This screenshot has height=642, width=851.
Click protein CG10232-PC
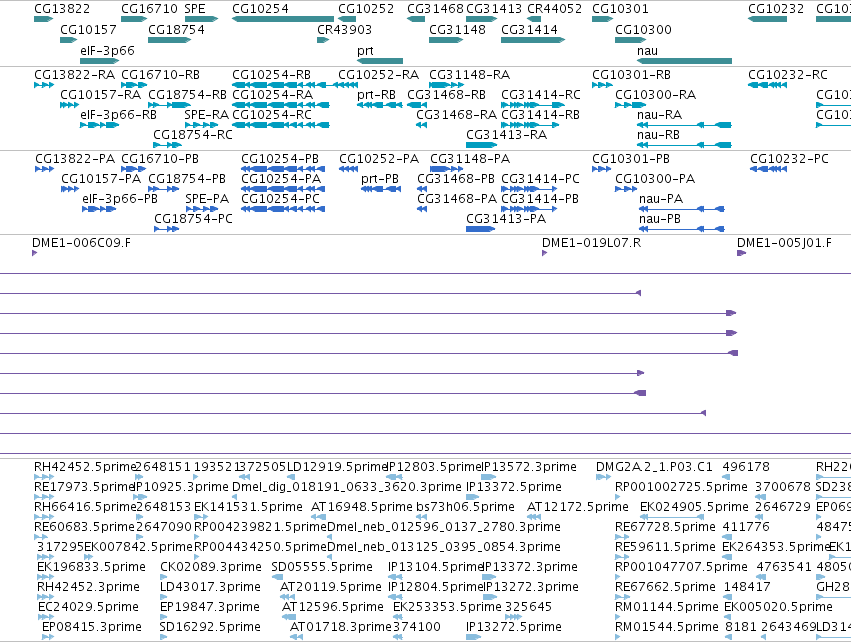coord(790,158)
